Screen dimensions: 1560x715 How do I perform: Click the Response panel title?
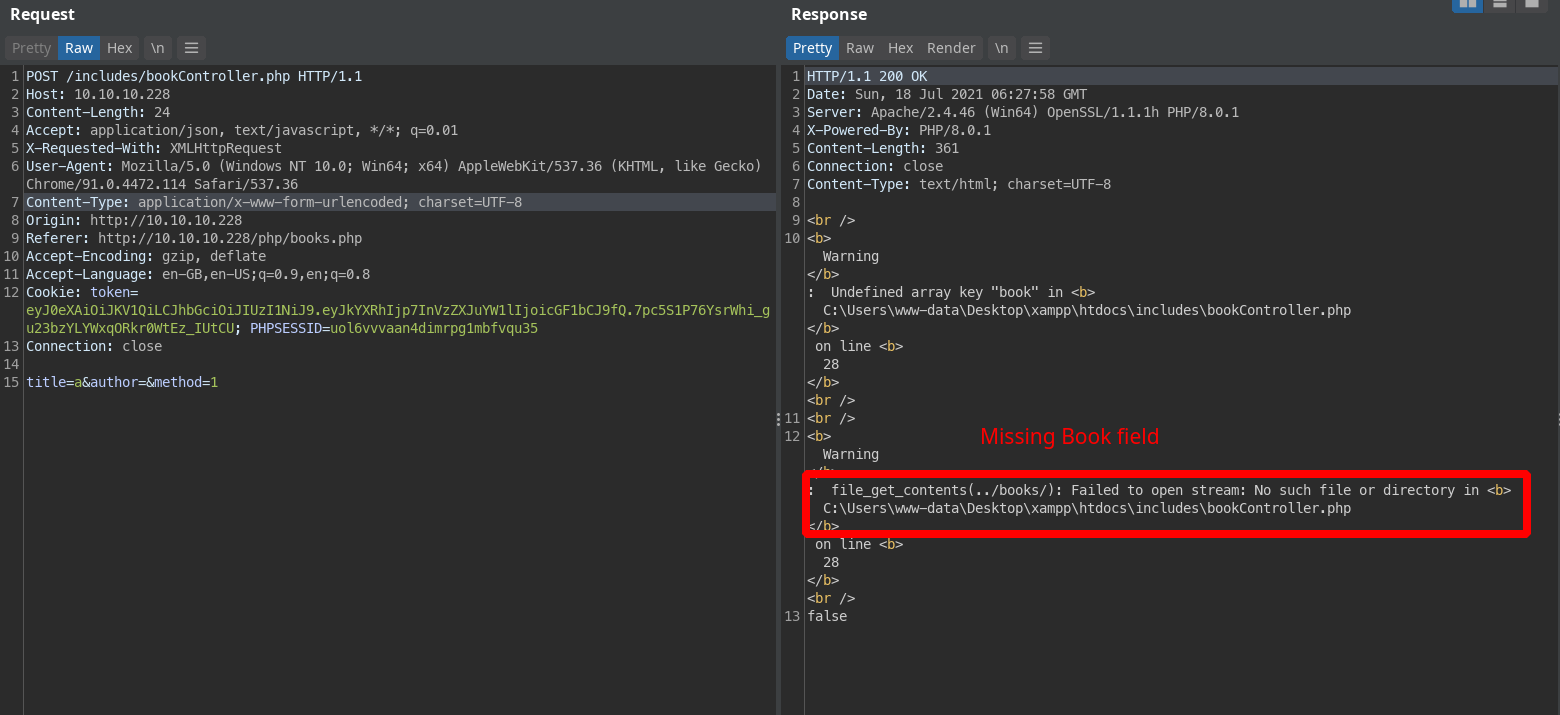click(x=829, y=14)
